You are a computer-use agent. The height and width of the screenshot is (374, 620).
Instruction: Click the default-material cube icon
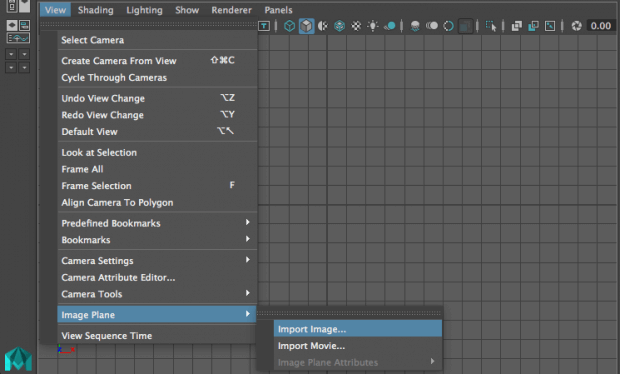323,26
